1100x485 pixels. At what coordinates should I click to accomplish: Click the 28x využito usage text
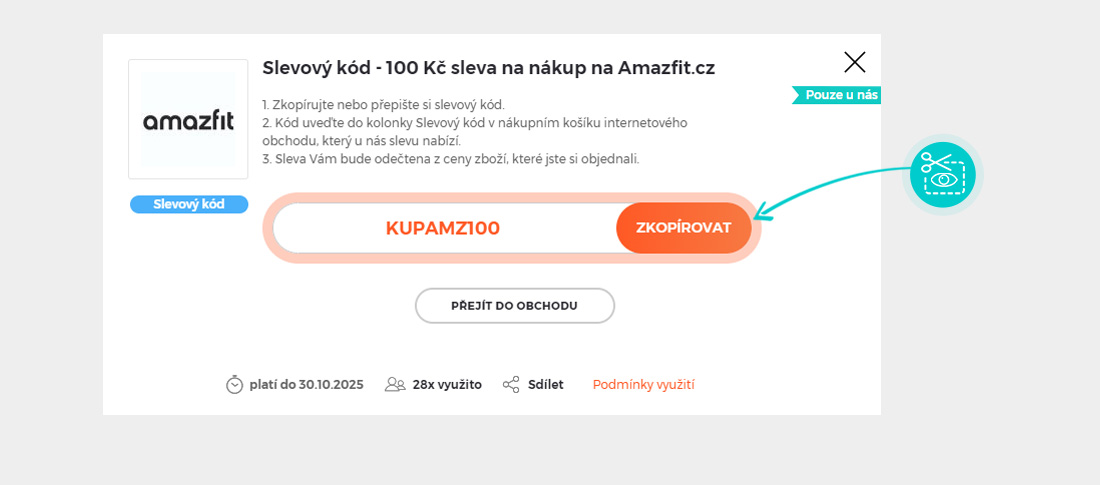pos(447,384)
